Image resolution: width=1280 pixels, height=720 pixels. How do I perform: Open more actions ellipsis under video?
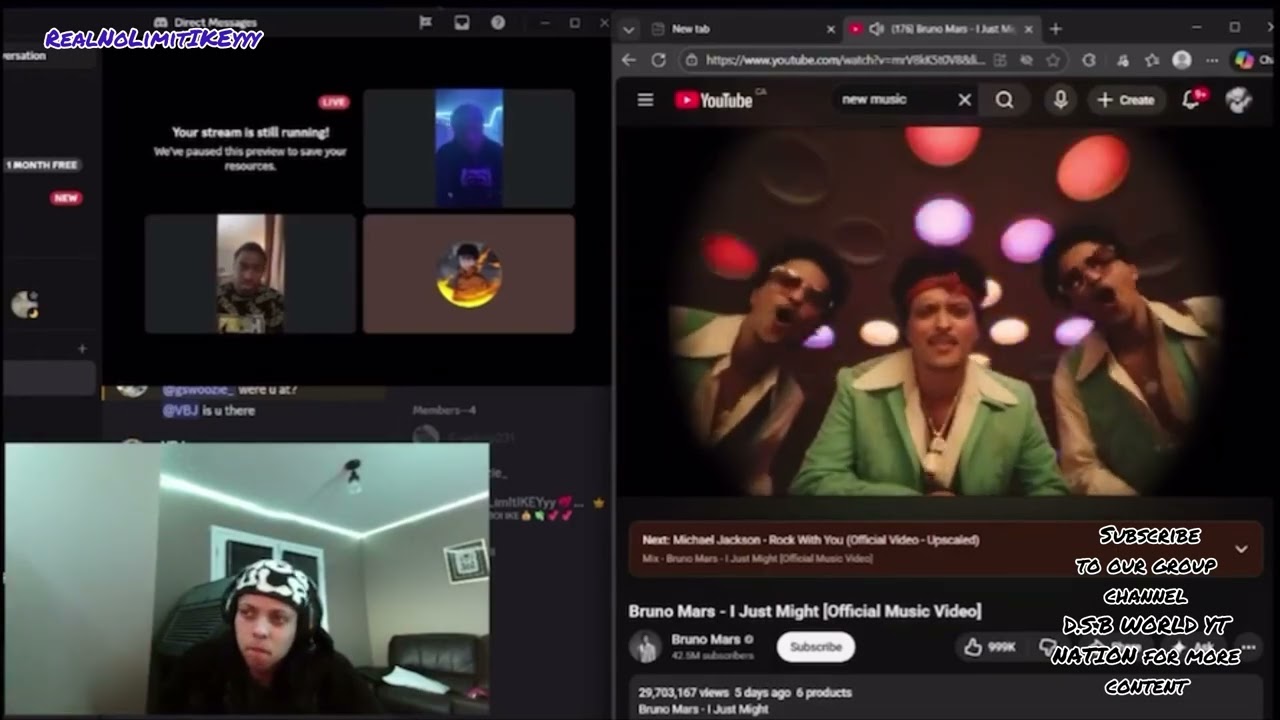(1248, 647)
